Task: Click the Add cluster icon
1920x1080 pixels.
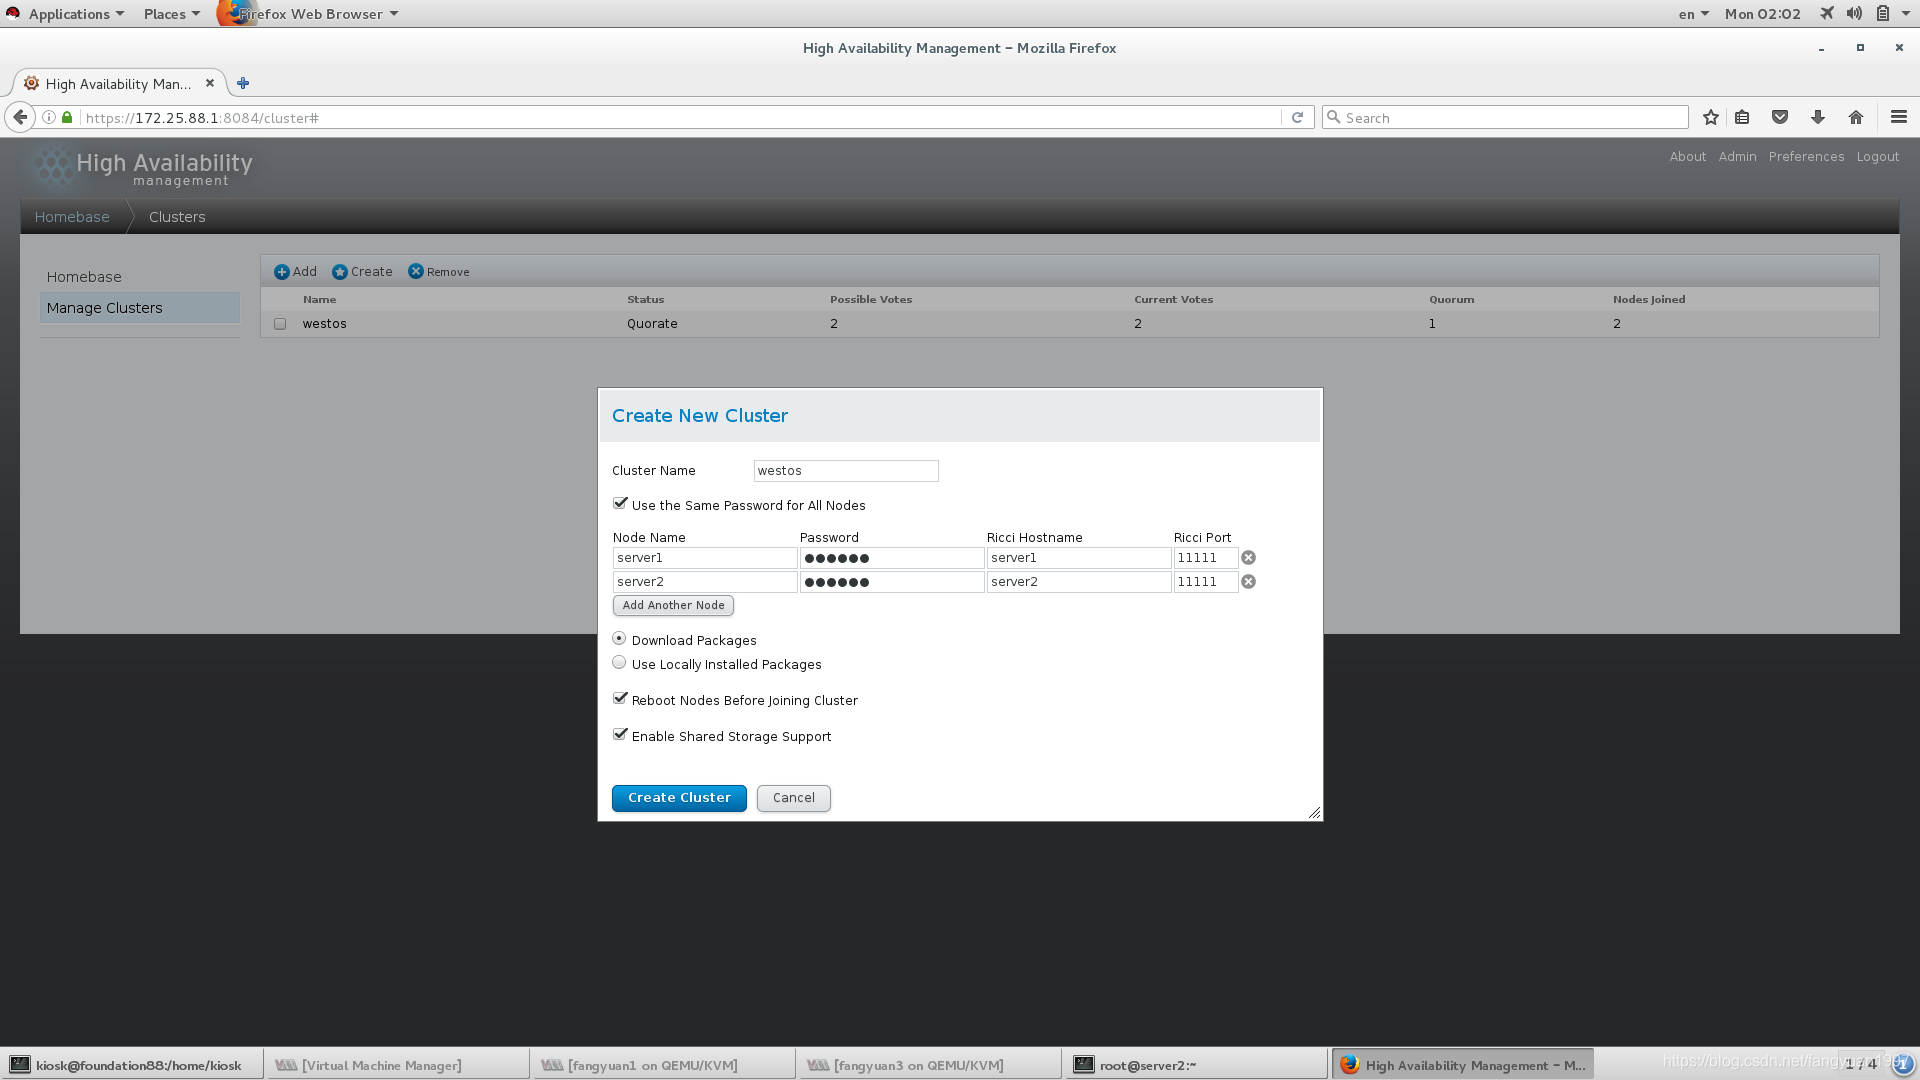Action: coord(282,272)
